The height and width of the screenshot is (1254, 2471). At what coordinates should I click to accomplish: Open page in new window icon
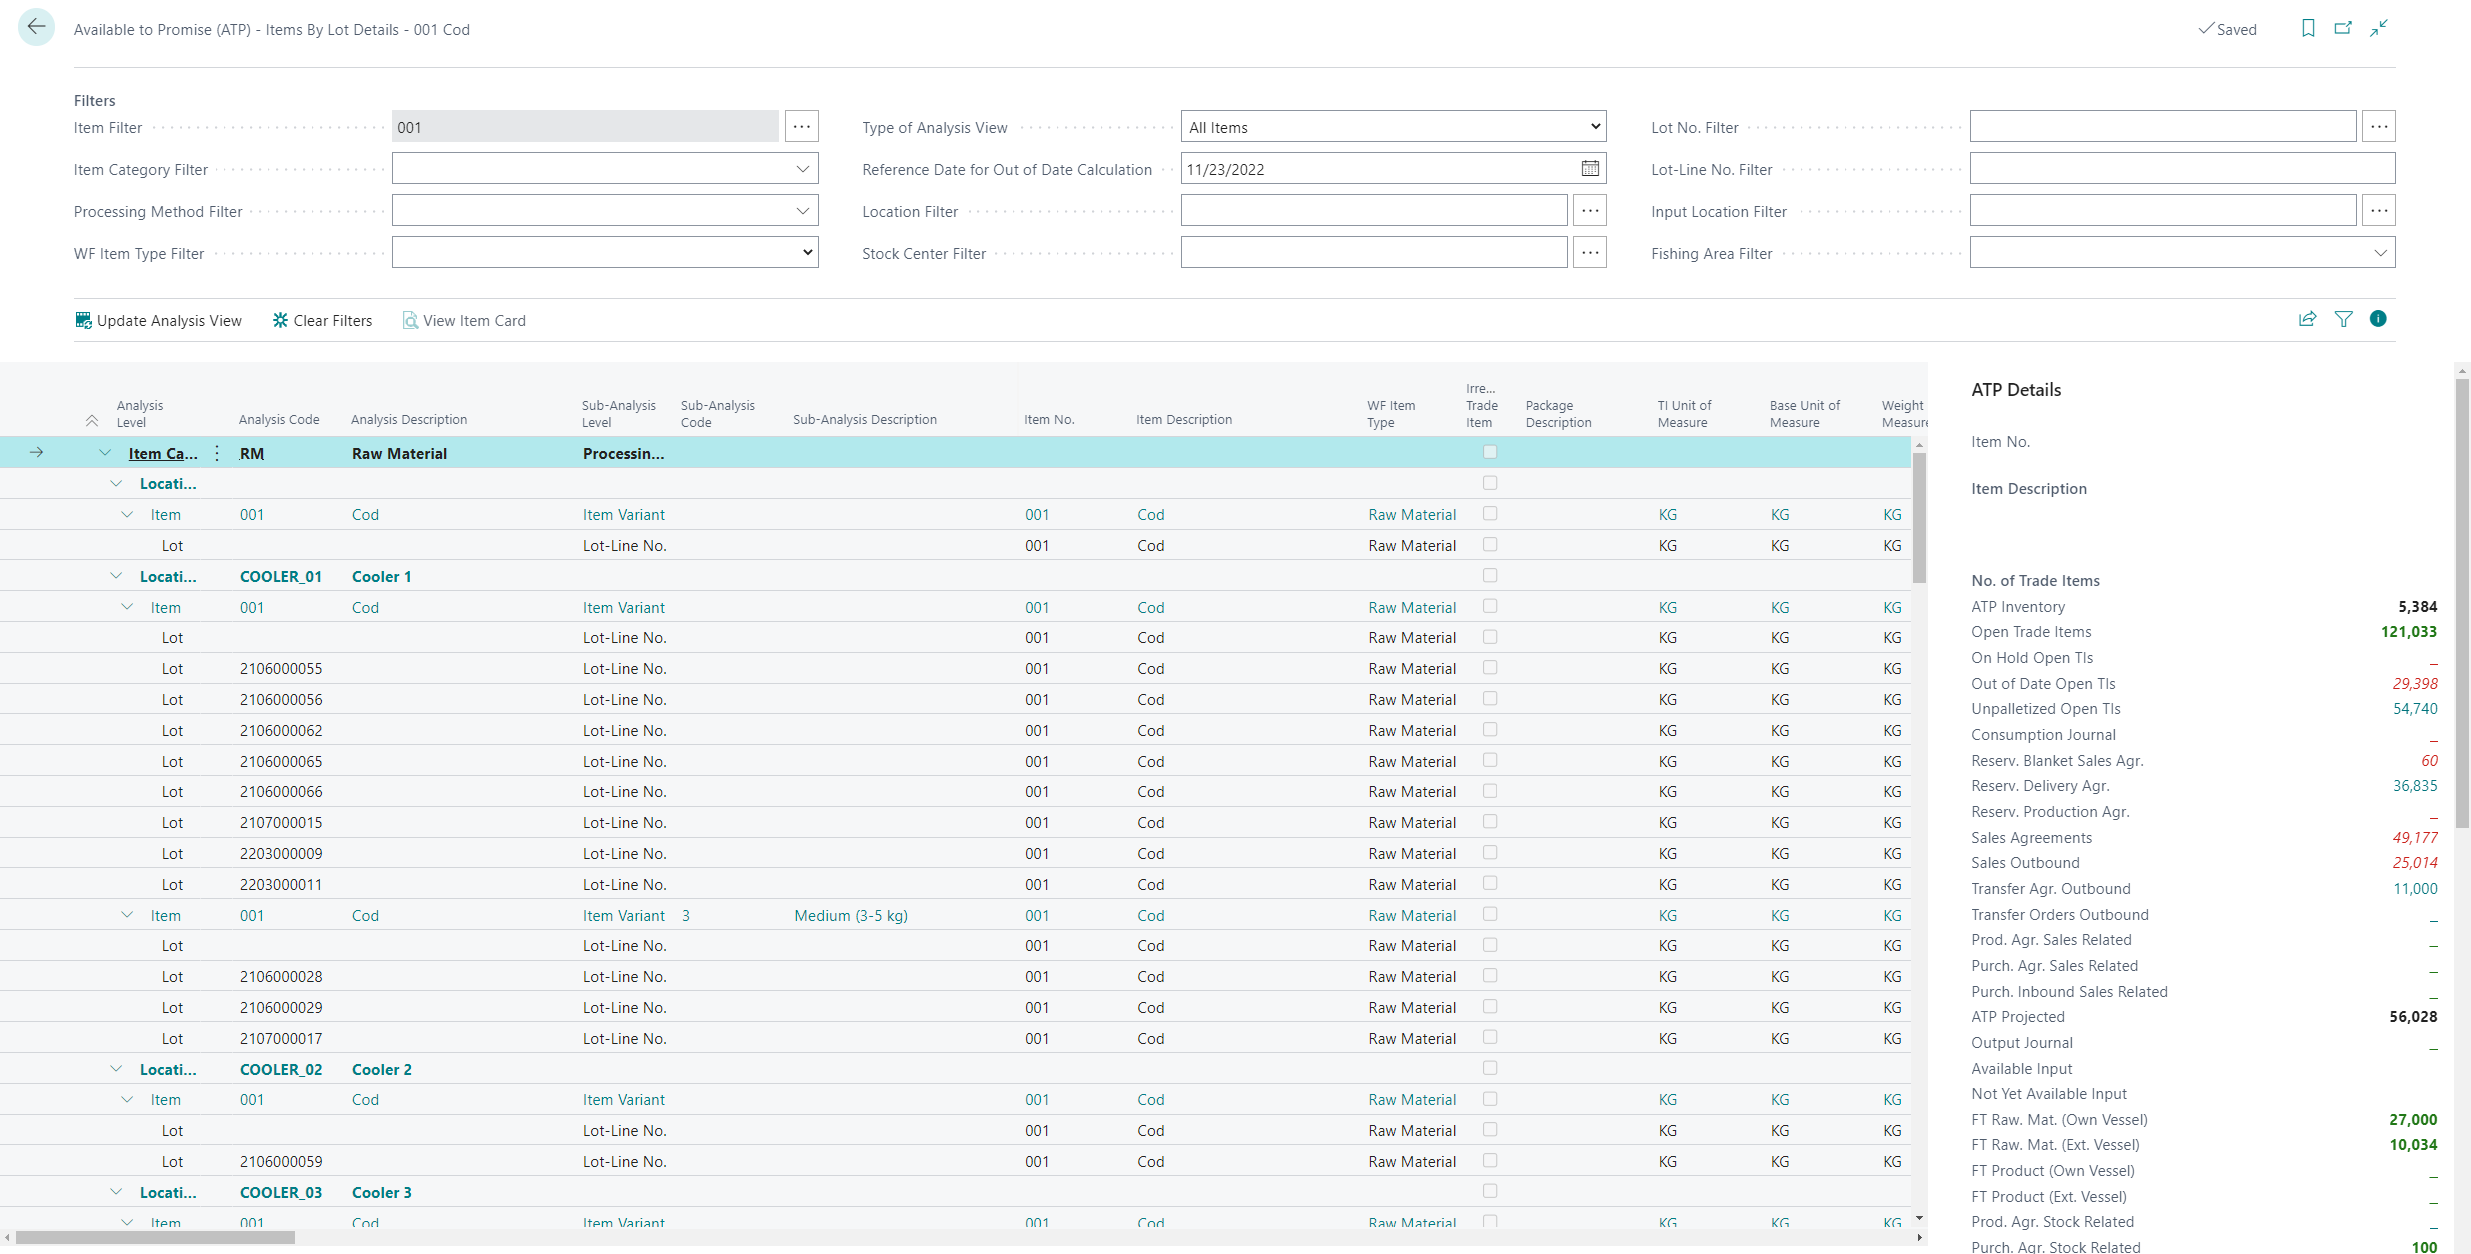pyautogui.click(x=2343, y=28)
